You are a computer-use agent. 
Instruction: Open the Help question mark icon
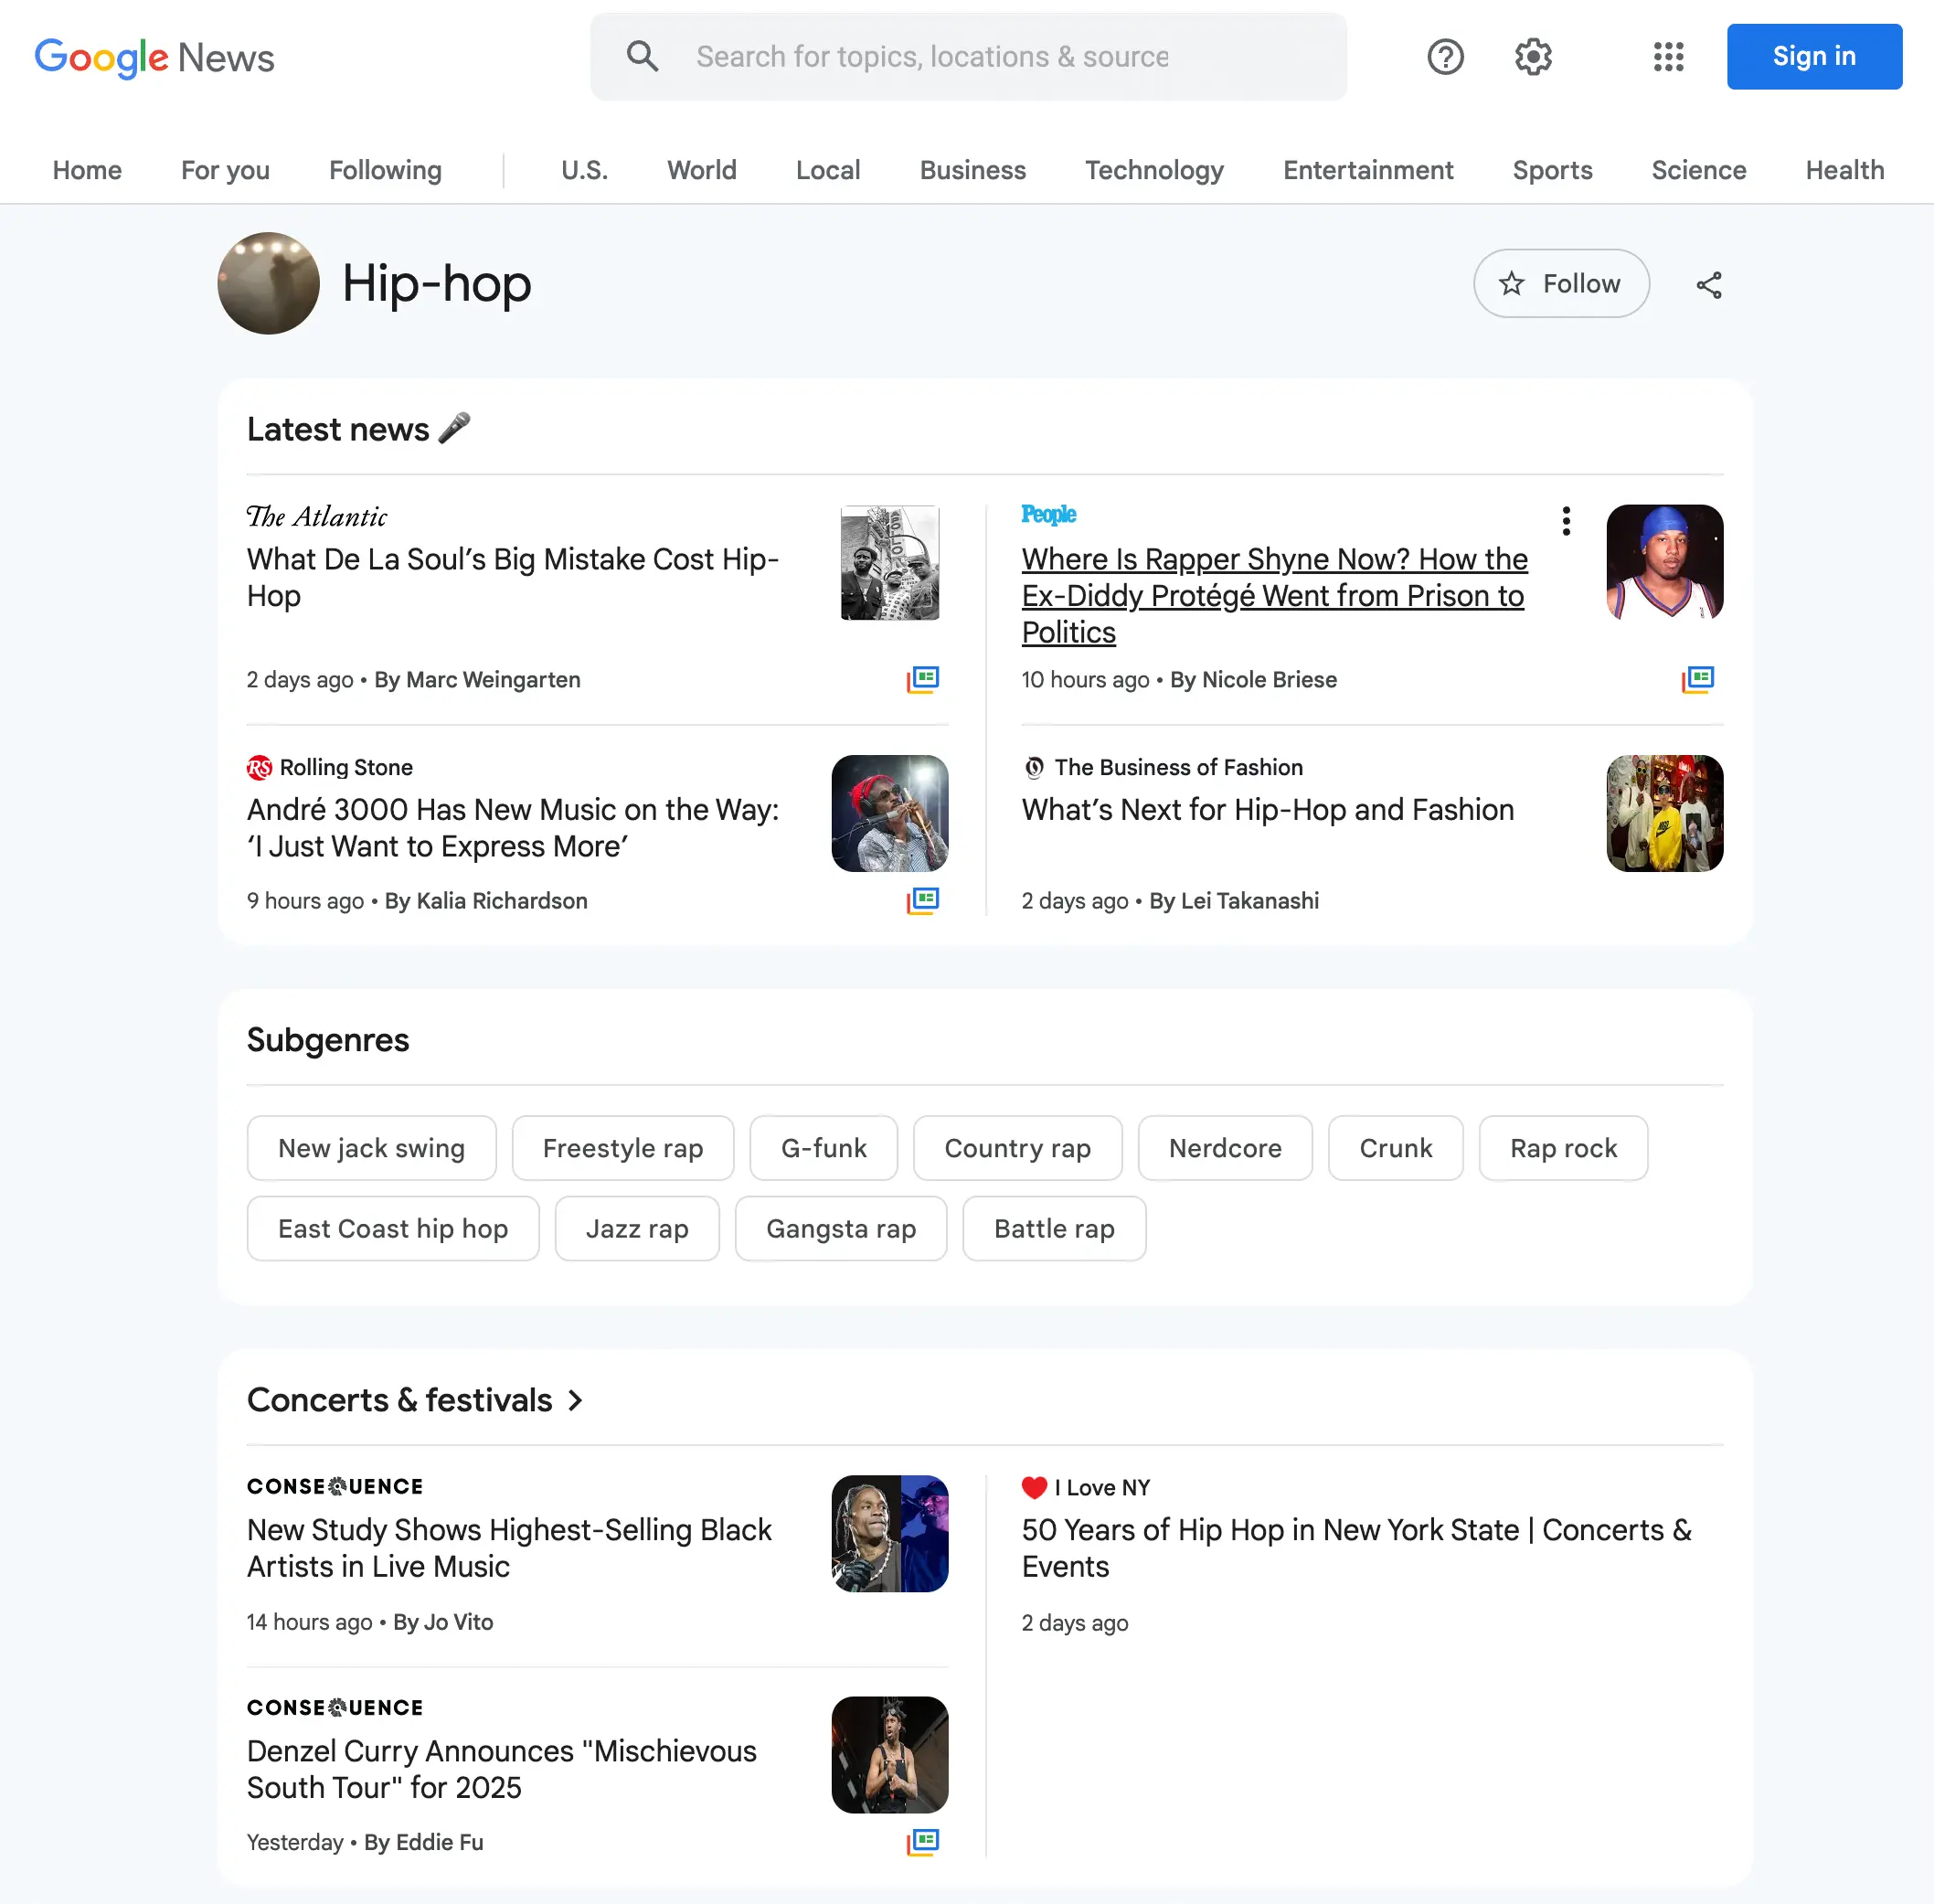coord(1445,57)
